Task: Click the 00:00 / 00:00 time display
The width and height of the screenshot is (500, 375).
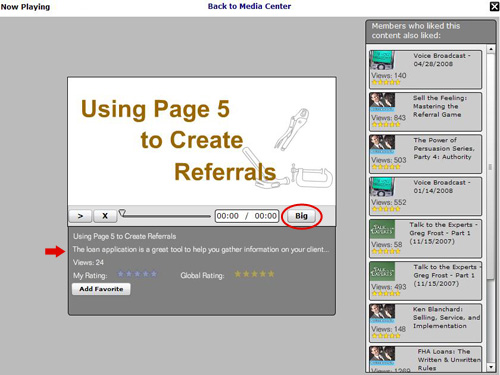Action: pos(247,216)
